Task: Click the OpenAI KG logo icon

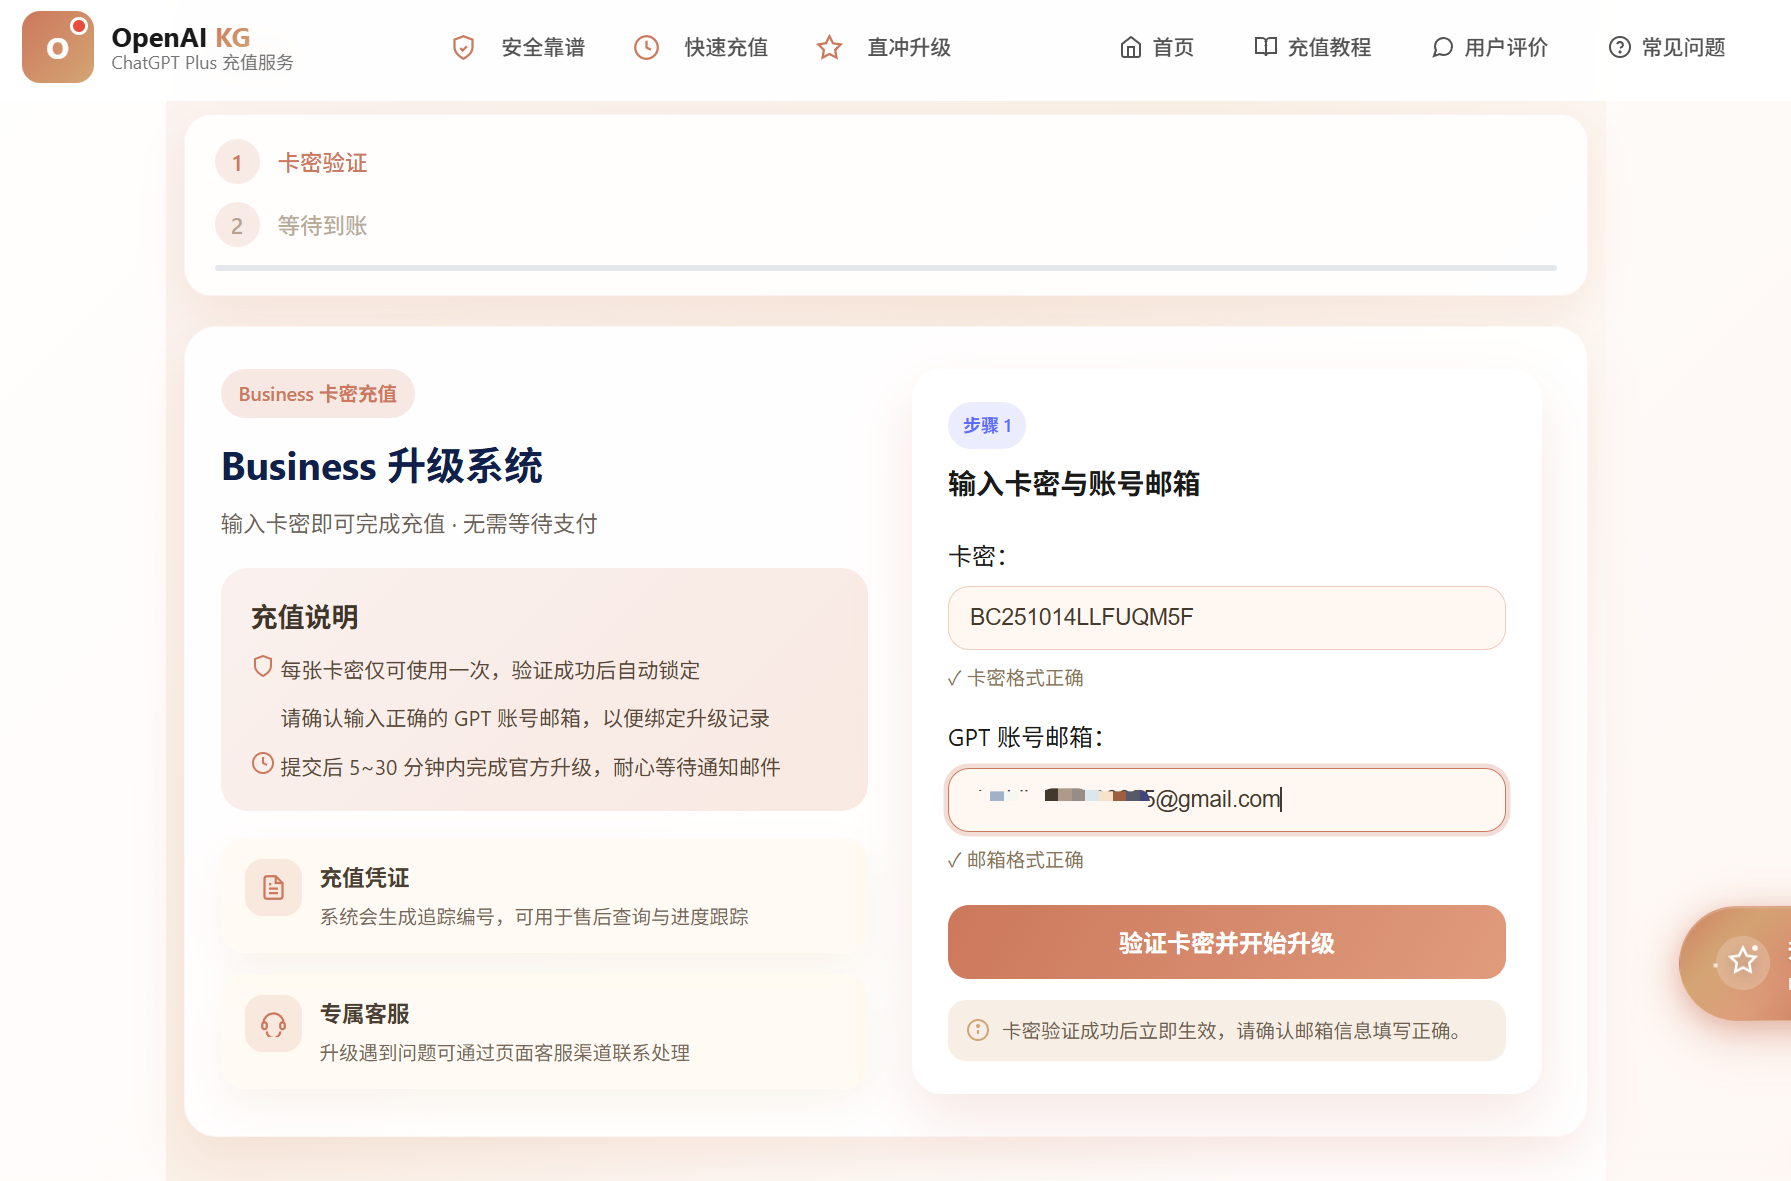Action: (x=58, y=47)
